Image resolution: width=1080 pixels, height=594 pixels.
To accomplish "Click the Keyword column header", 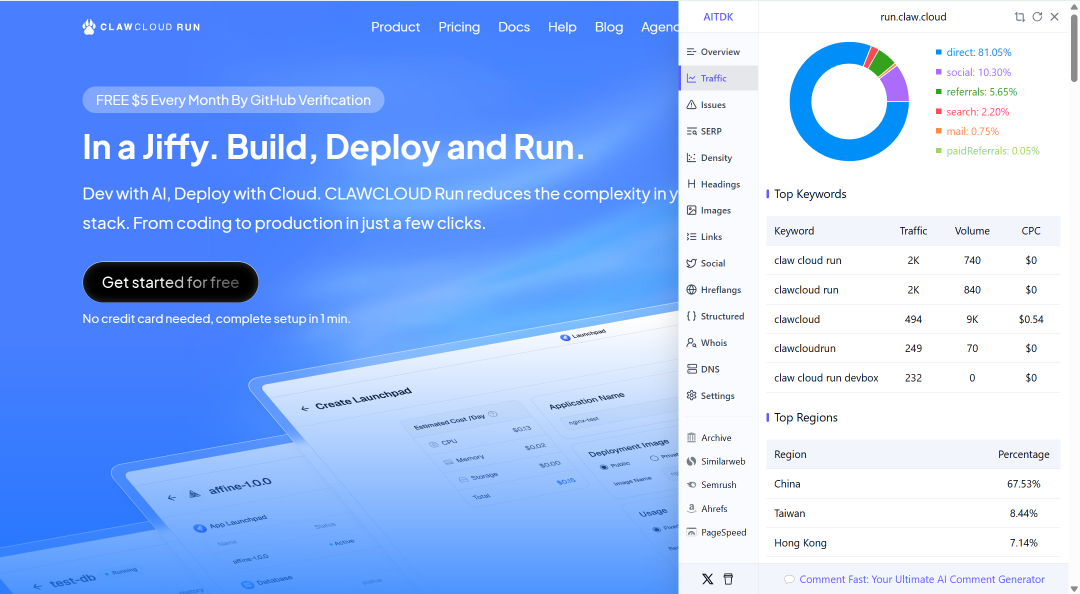I will (794, 231).
